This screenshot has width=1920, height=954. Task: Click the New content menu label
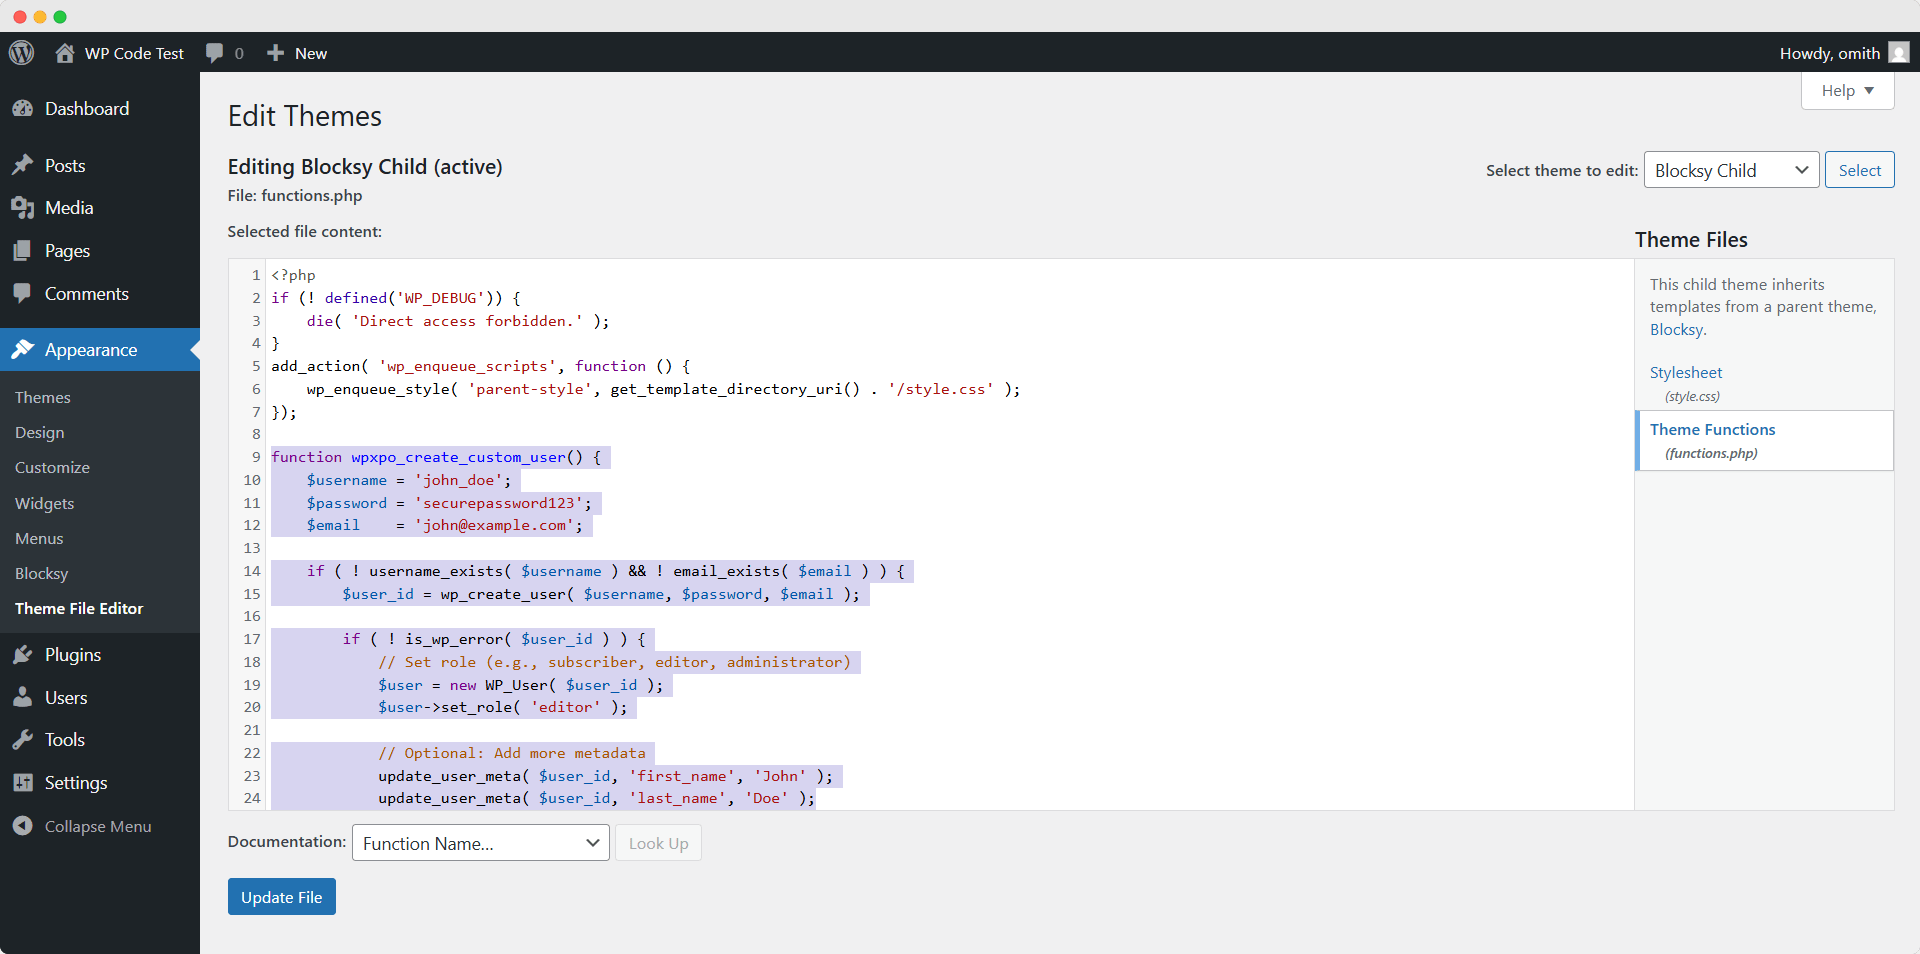coord(311,53)
